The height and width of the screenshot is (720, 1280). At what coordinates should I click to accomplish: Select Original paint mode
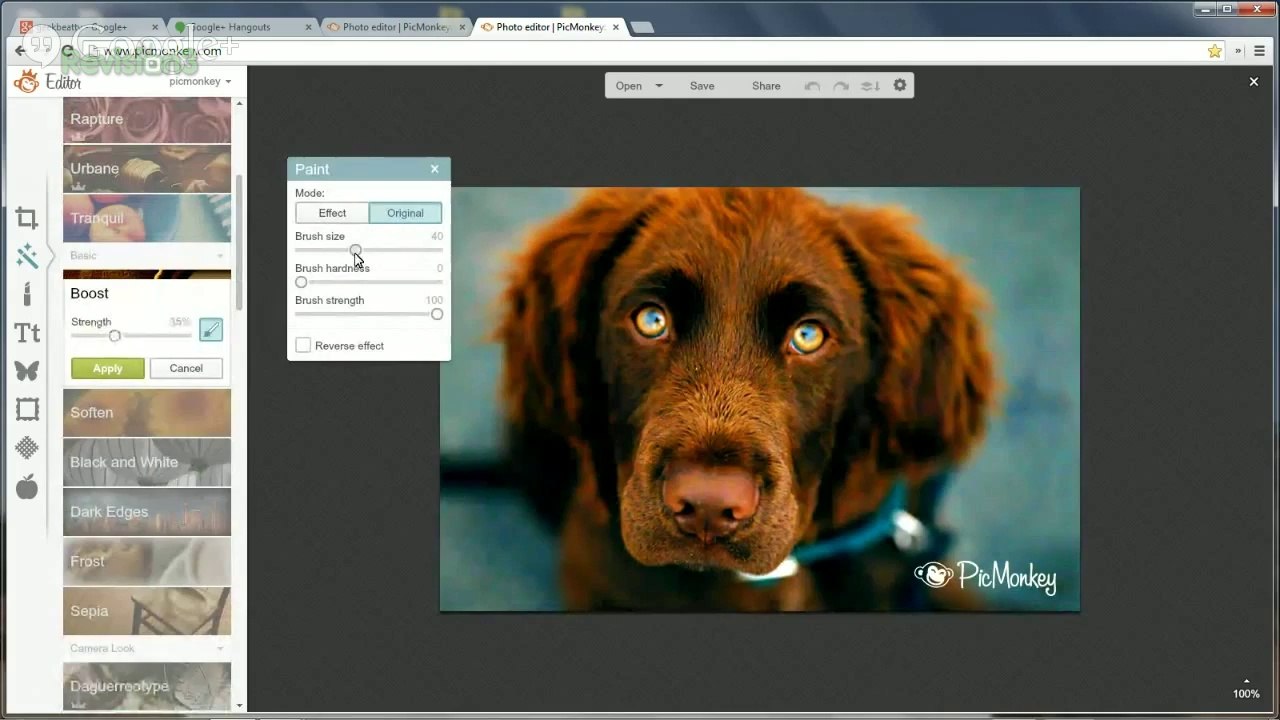[x=405, y=213]
